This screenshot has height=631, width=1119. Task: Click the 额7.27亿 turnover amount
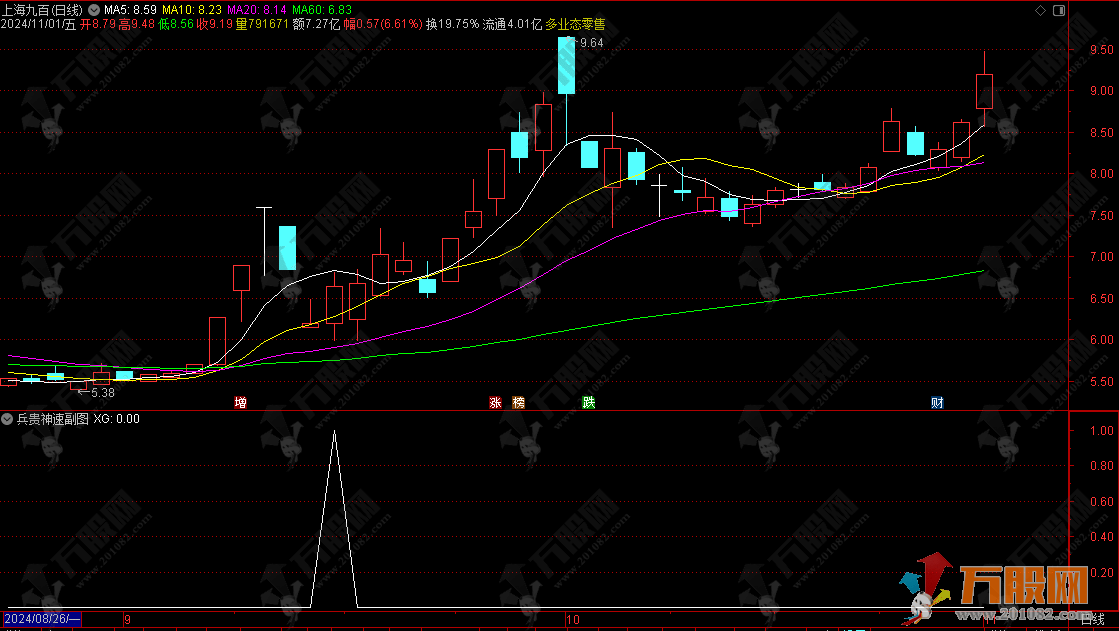pos(316,24)
